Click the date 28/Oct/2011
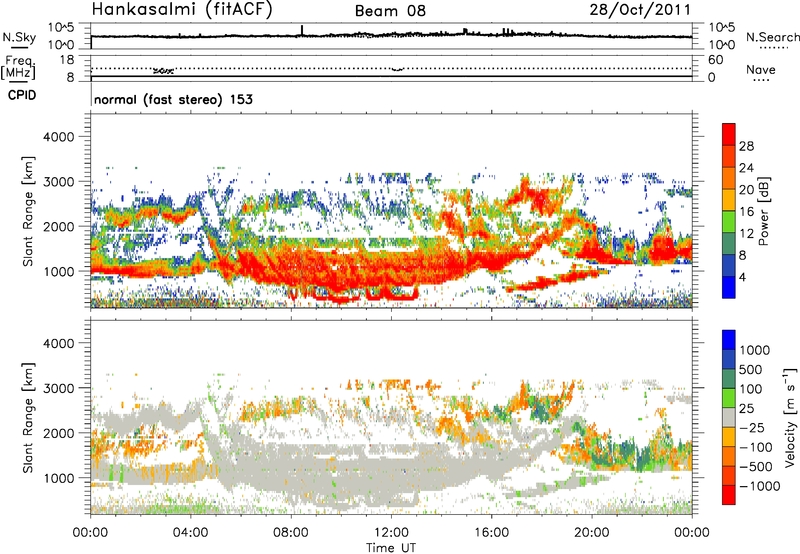 click(x=640, y=10)
